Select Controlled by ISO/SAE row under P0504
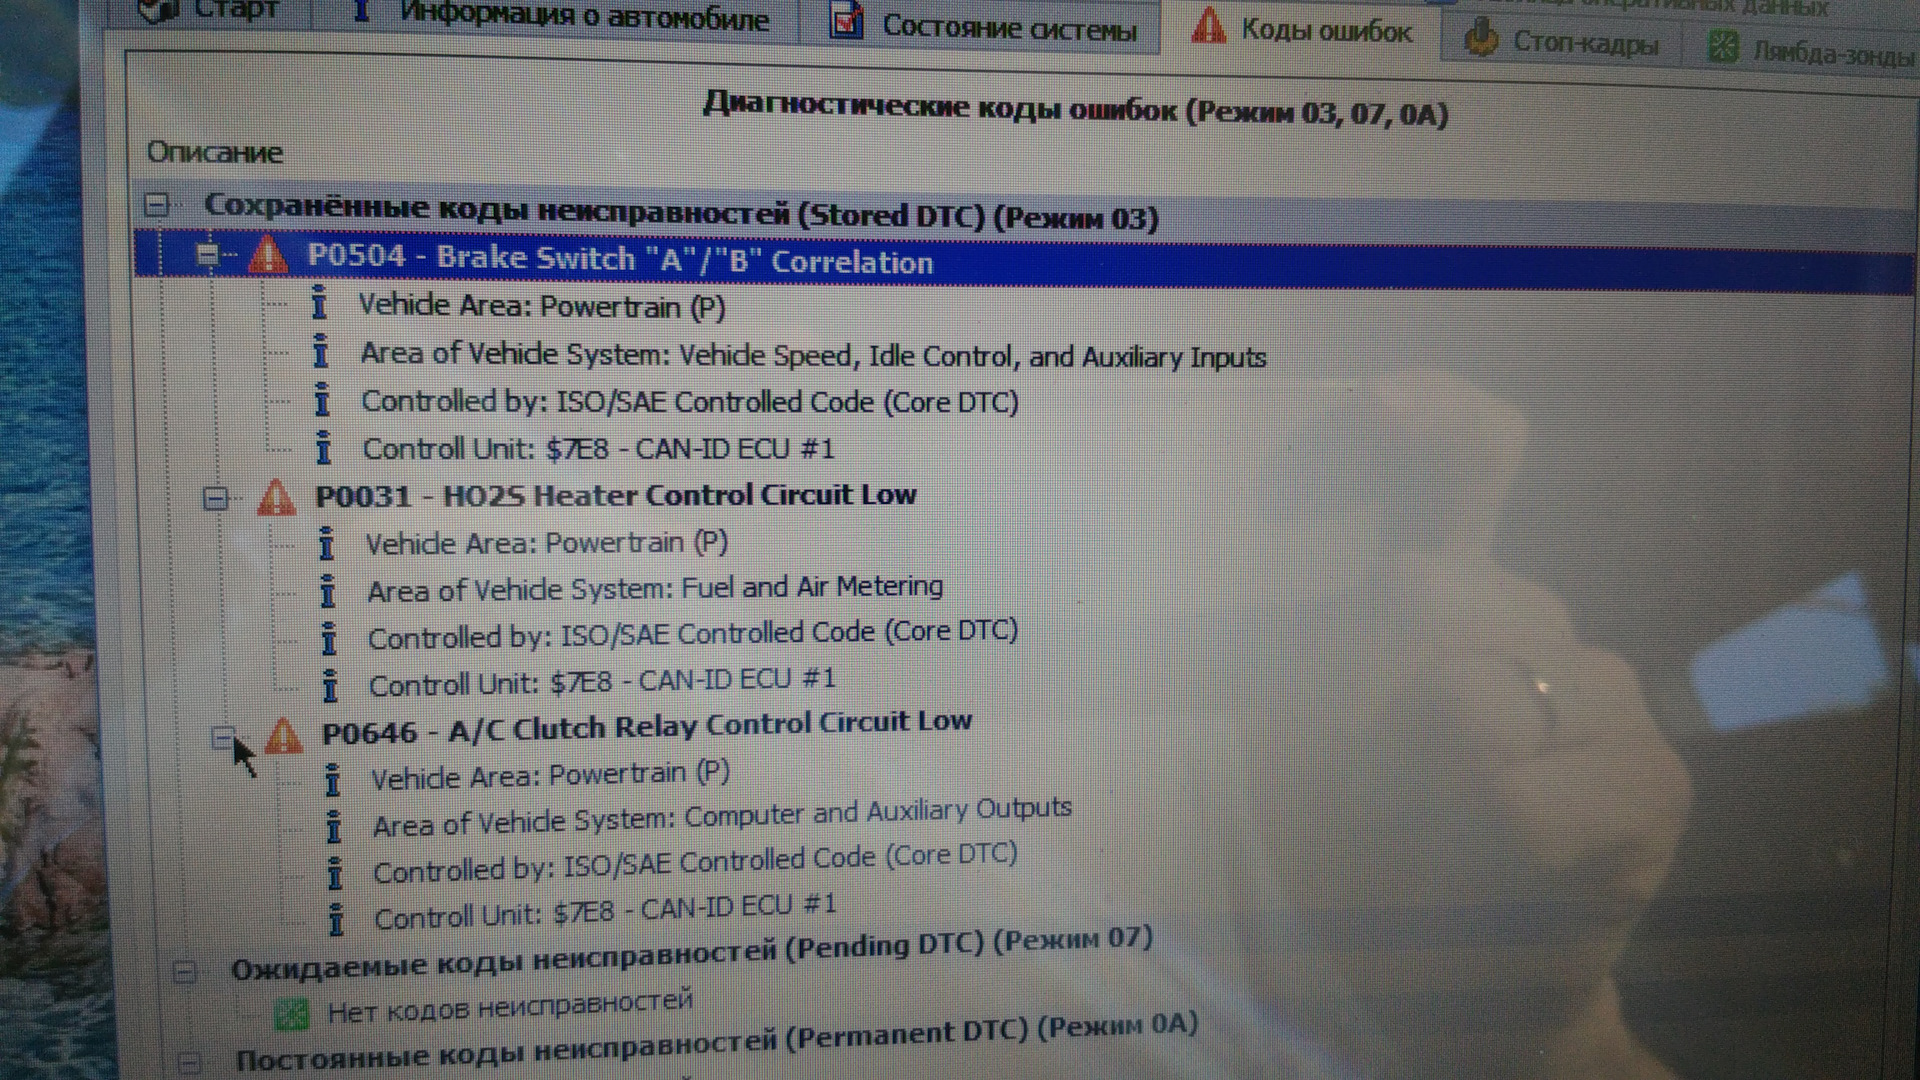The image size is (1920, 1080). click(690, 401)
